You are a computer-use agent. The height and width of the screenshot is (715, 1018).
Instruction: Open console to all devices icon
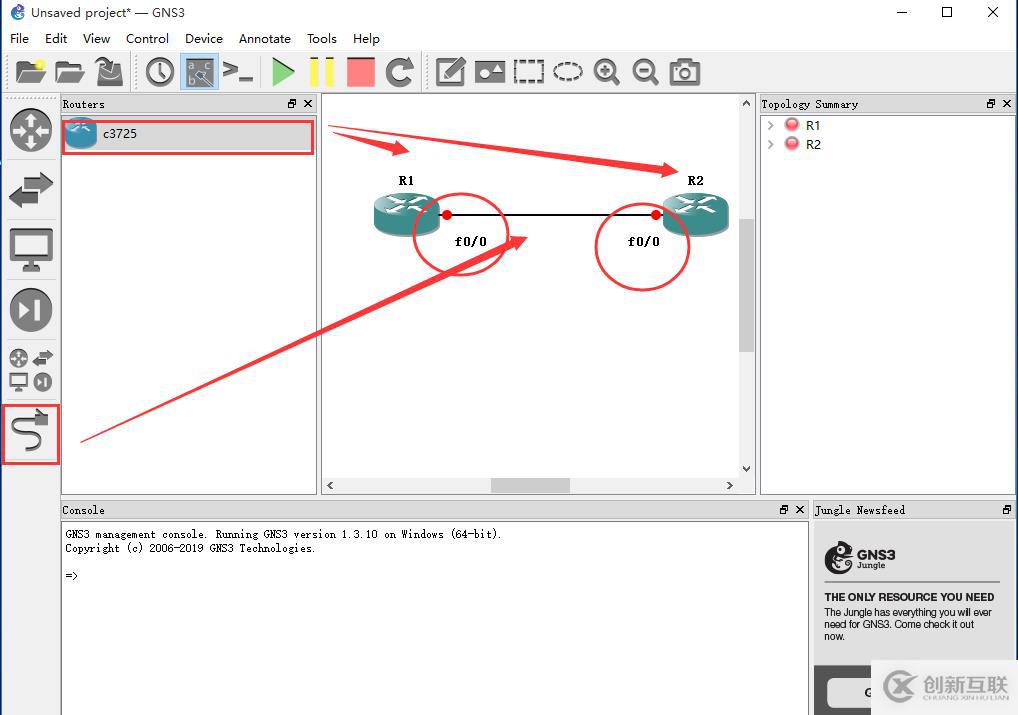click(x=238, y=71)
